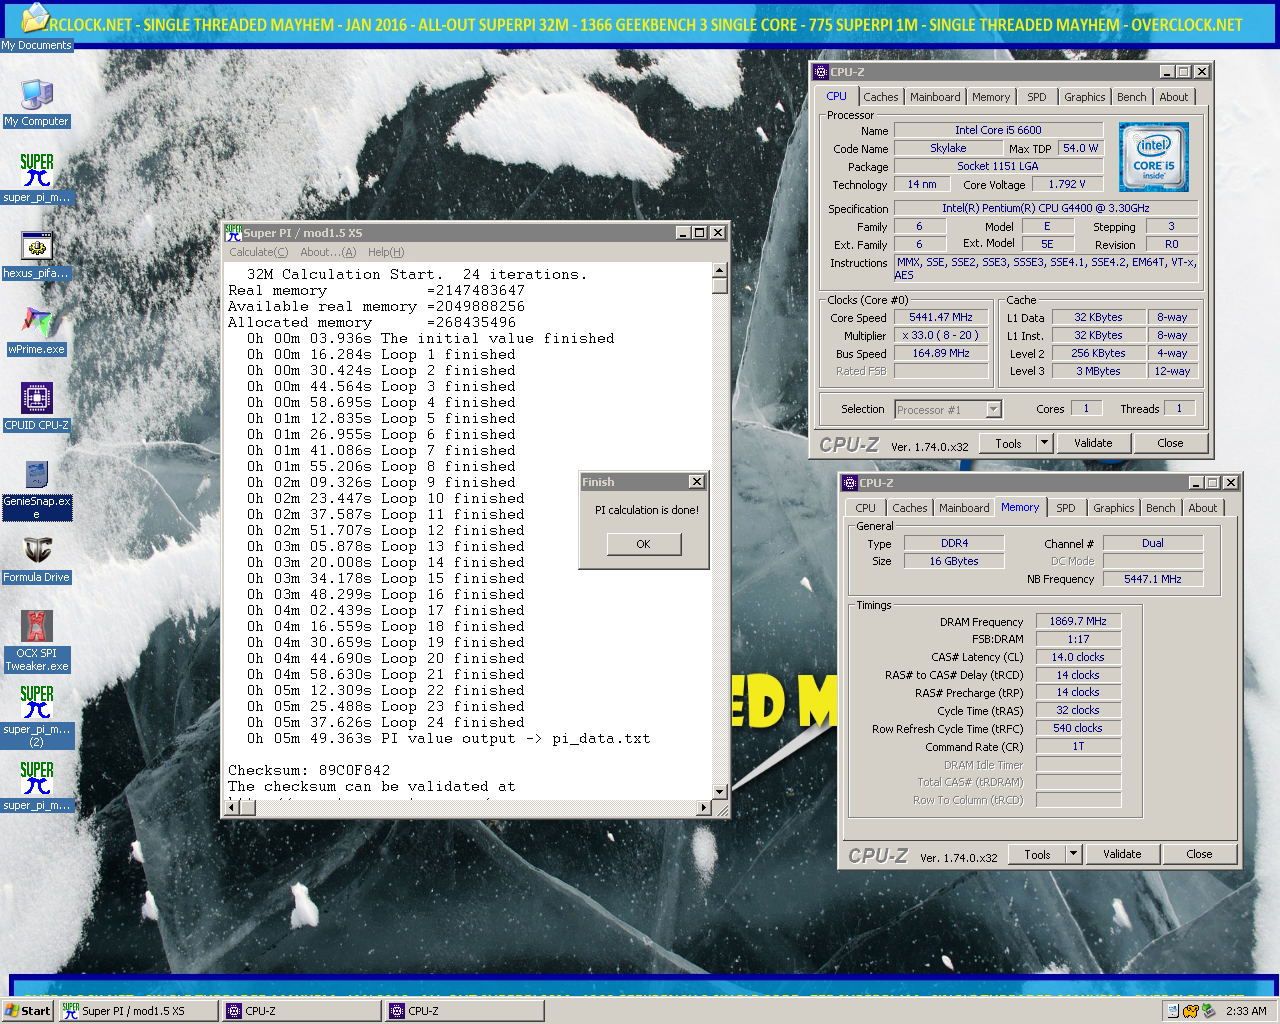This screenshot has height=1024, width=1280.
Task: Click Validate in upper CPU-Z window
Action: tap(1093, 443)
